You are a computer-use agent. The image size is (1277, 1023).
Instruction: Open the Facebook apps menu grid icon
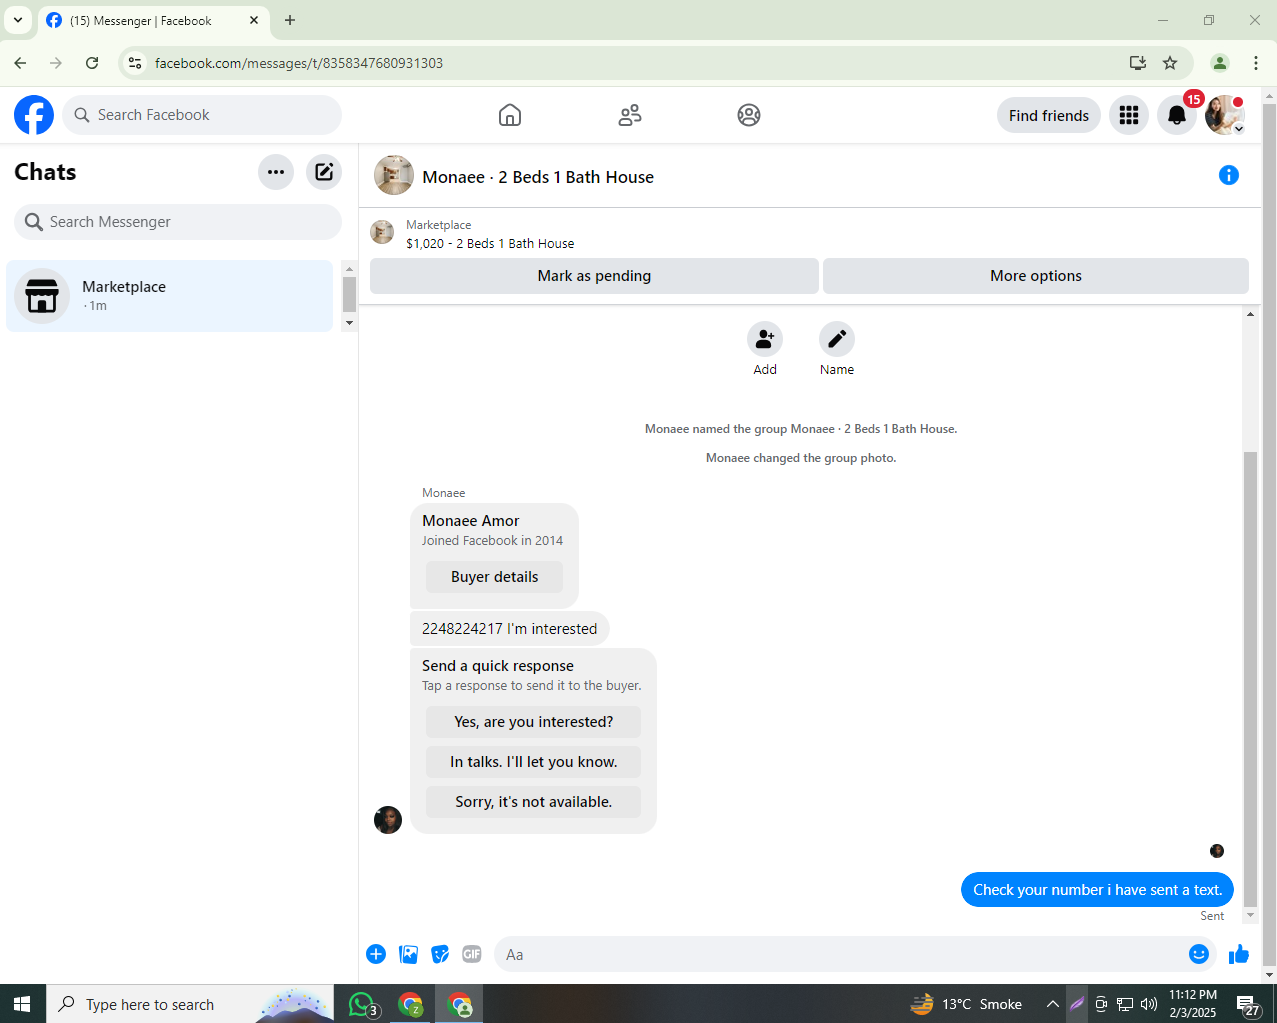[x=1129, y=115]
